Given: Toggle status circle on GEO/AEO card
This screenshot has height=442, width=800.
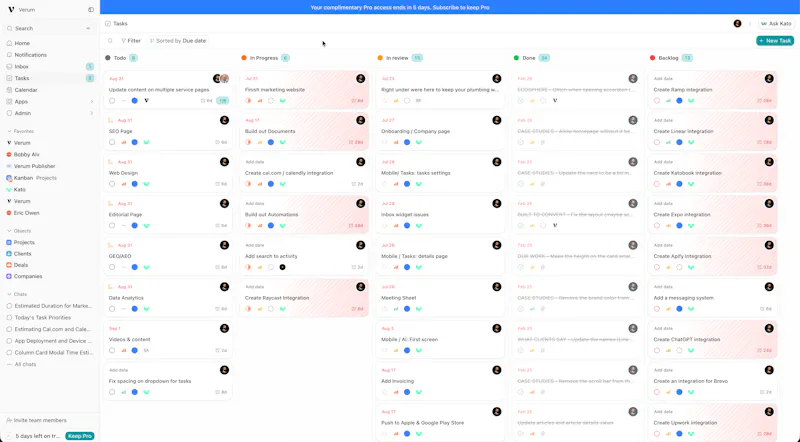Looking at the screenshot, I should click(x=112, y=267).
